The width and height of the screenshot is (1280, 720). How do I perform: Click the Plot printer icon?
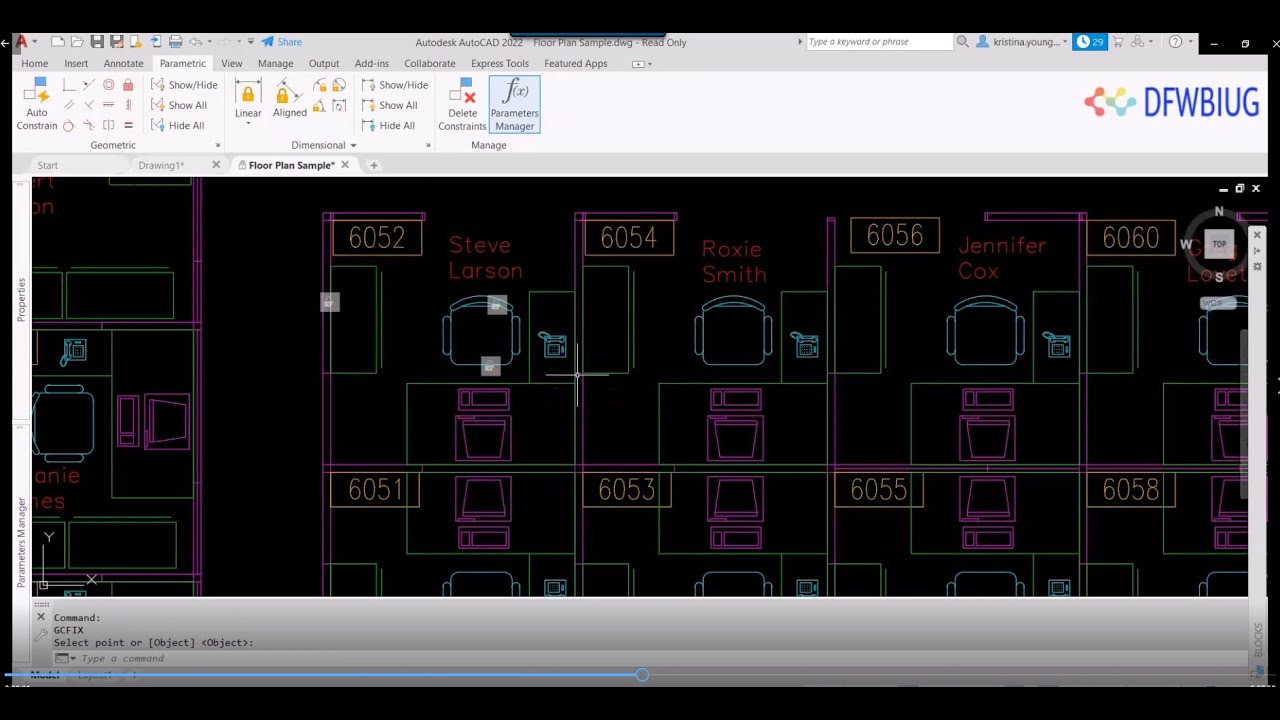pos(176,42)
